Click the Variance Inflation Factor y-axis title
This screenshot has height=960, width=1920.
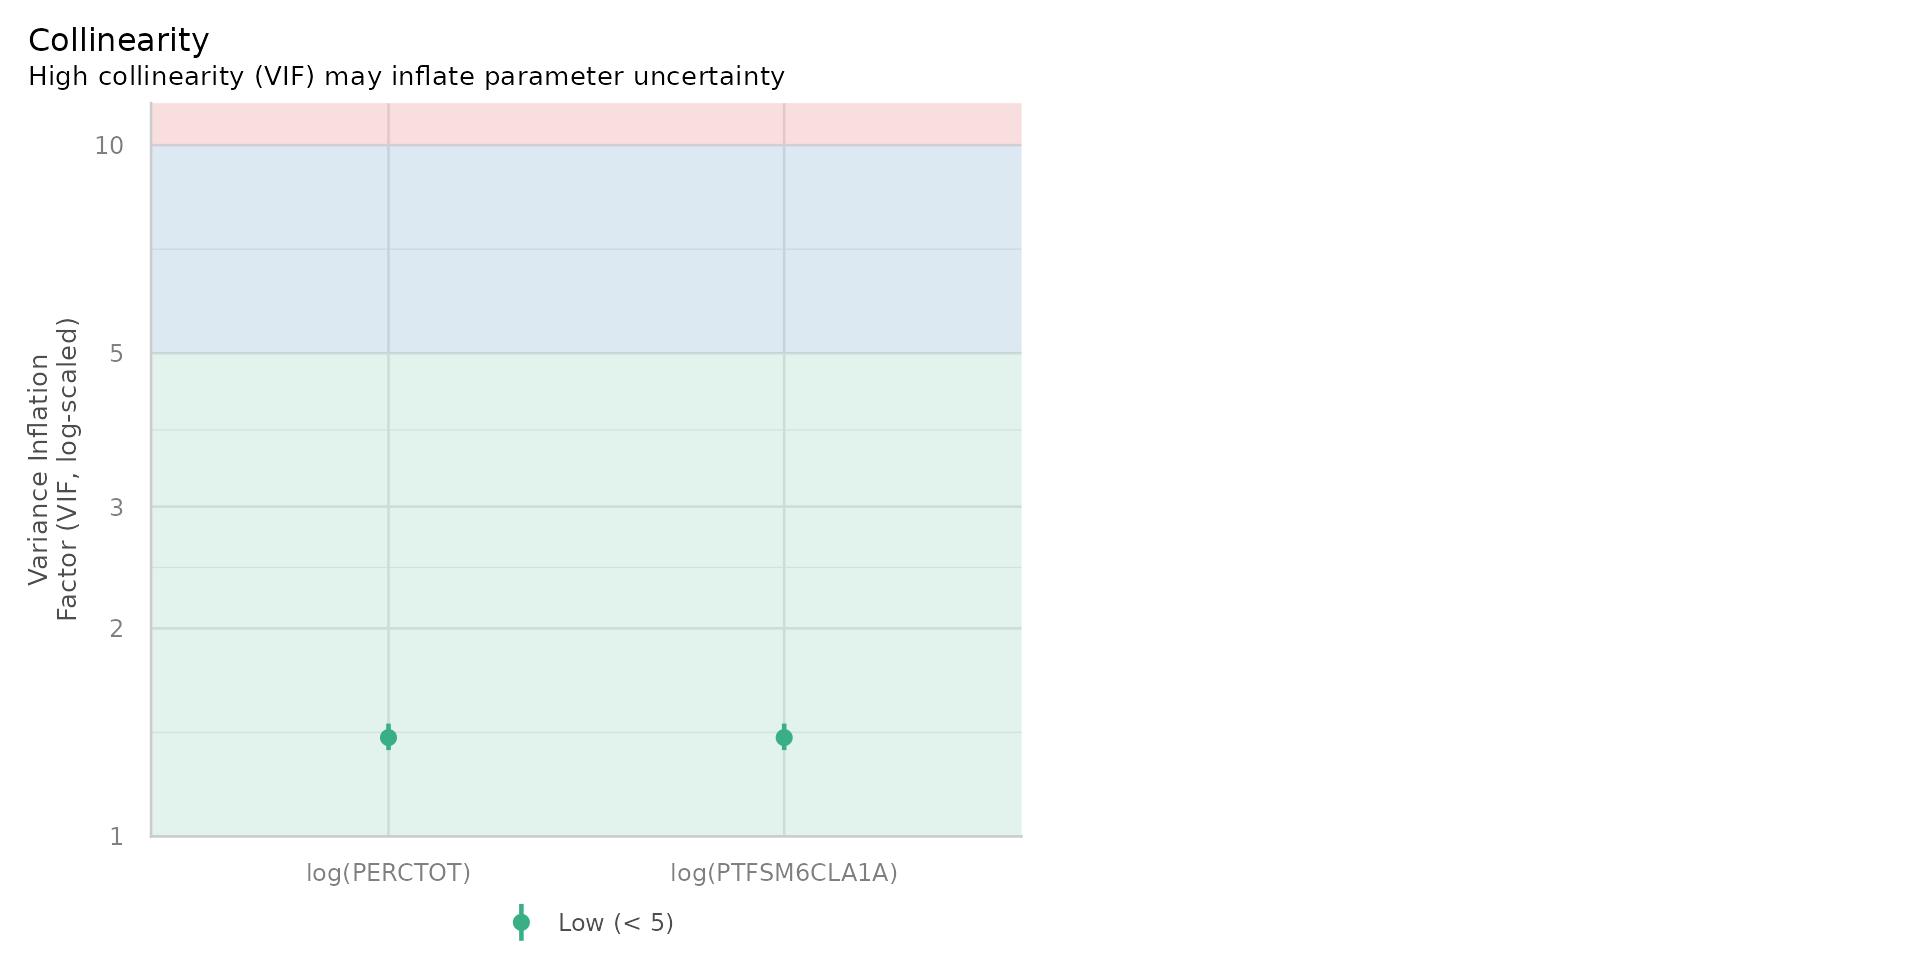(53, 469)
